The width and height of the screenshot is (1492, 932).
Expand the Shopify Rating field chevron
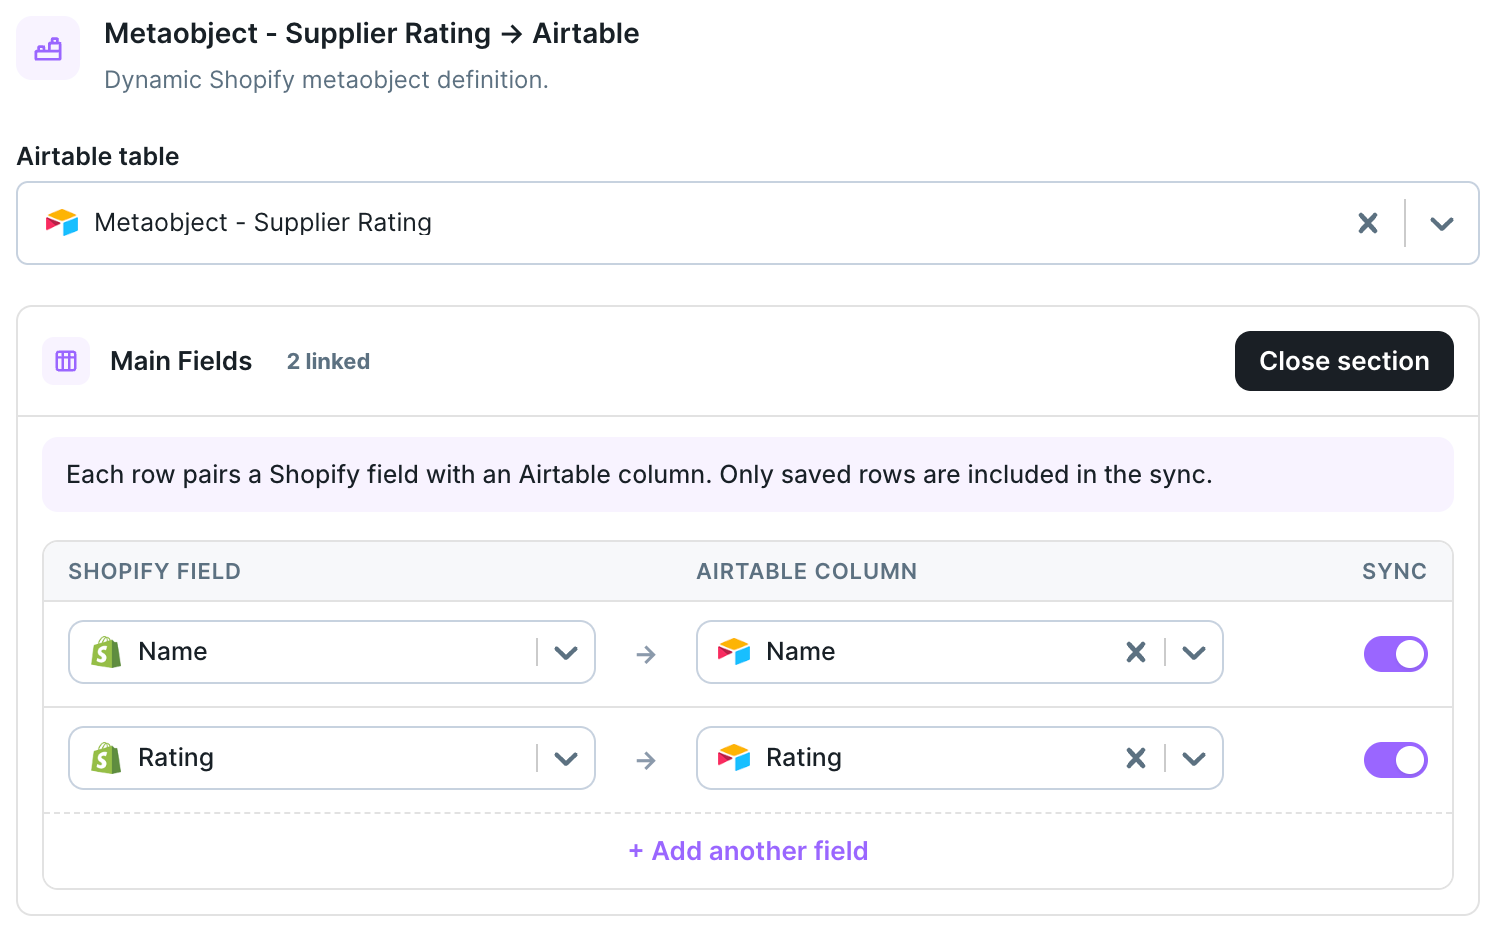(x=566, y=759)
